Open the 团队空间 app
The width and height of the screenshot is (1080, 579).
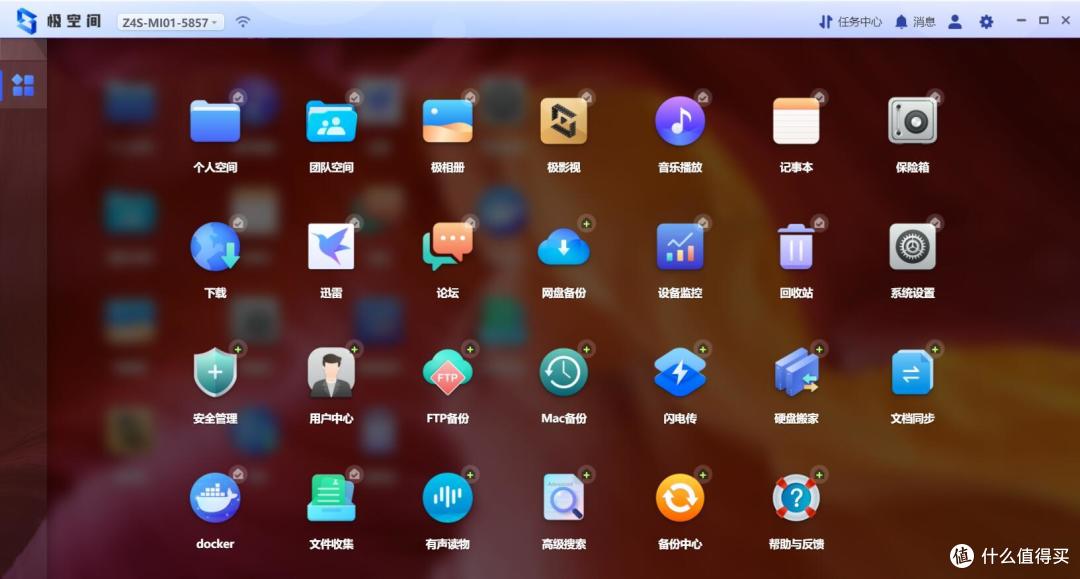(331, 122)
